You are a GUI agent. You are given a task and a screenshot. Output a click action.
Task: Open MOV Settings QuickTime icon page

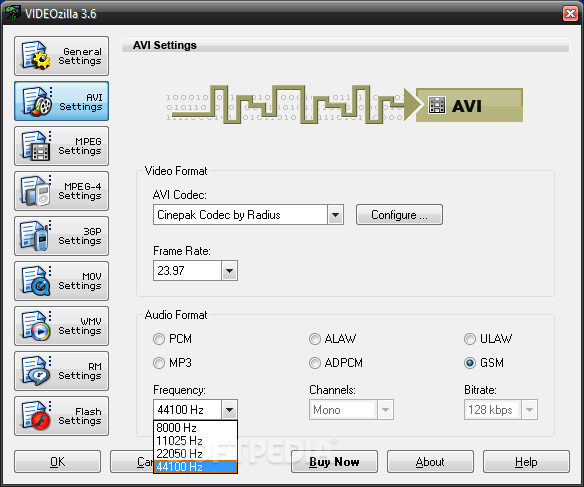pos(61,281)
